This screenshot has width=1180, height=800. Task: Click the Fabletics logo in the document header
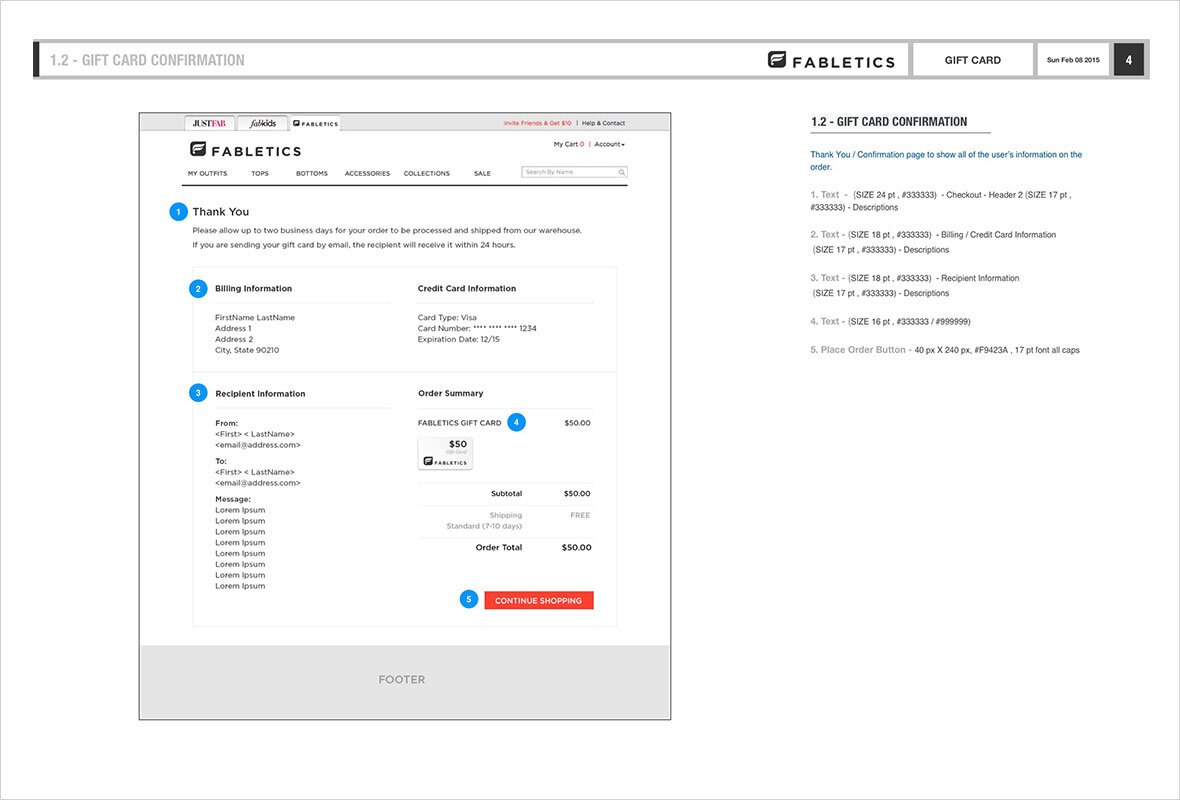point(832,60)
